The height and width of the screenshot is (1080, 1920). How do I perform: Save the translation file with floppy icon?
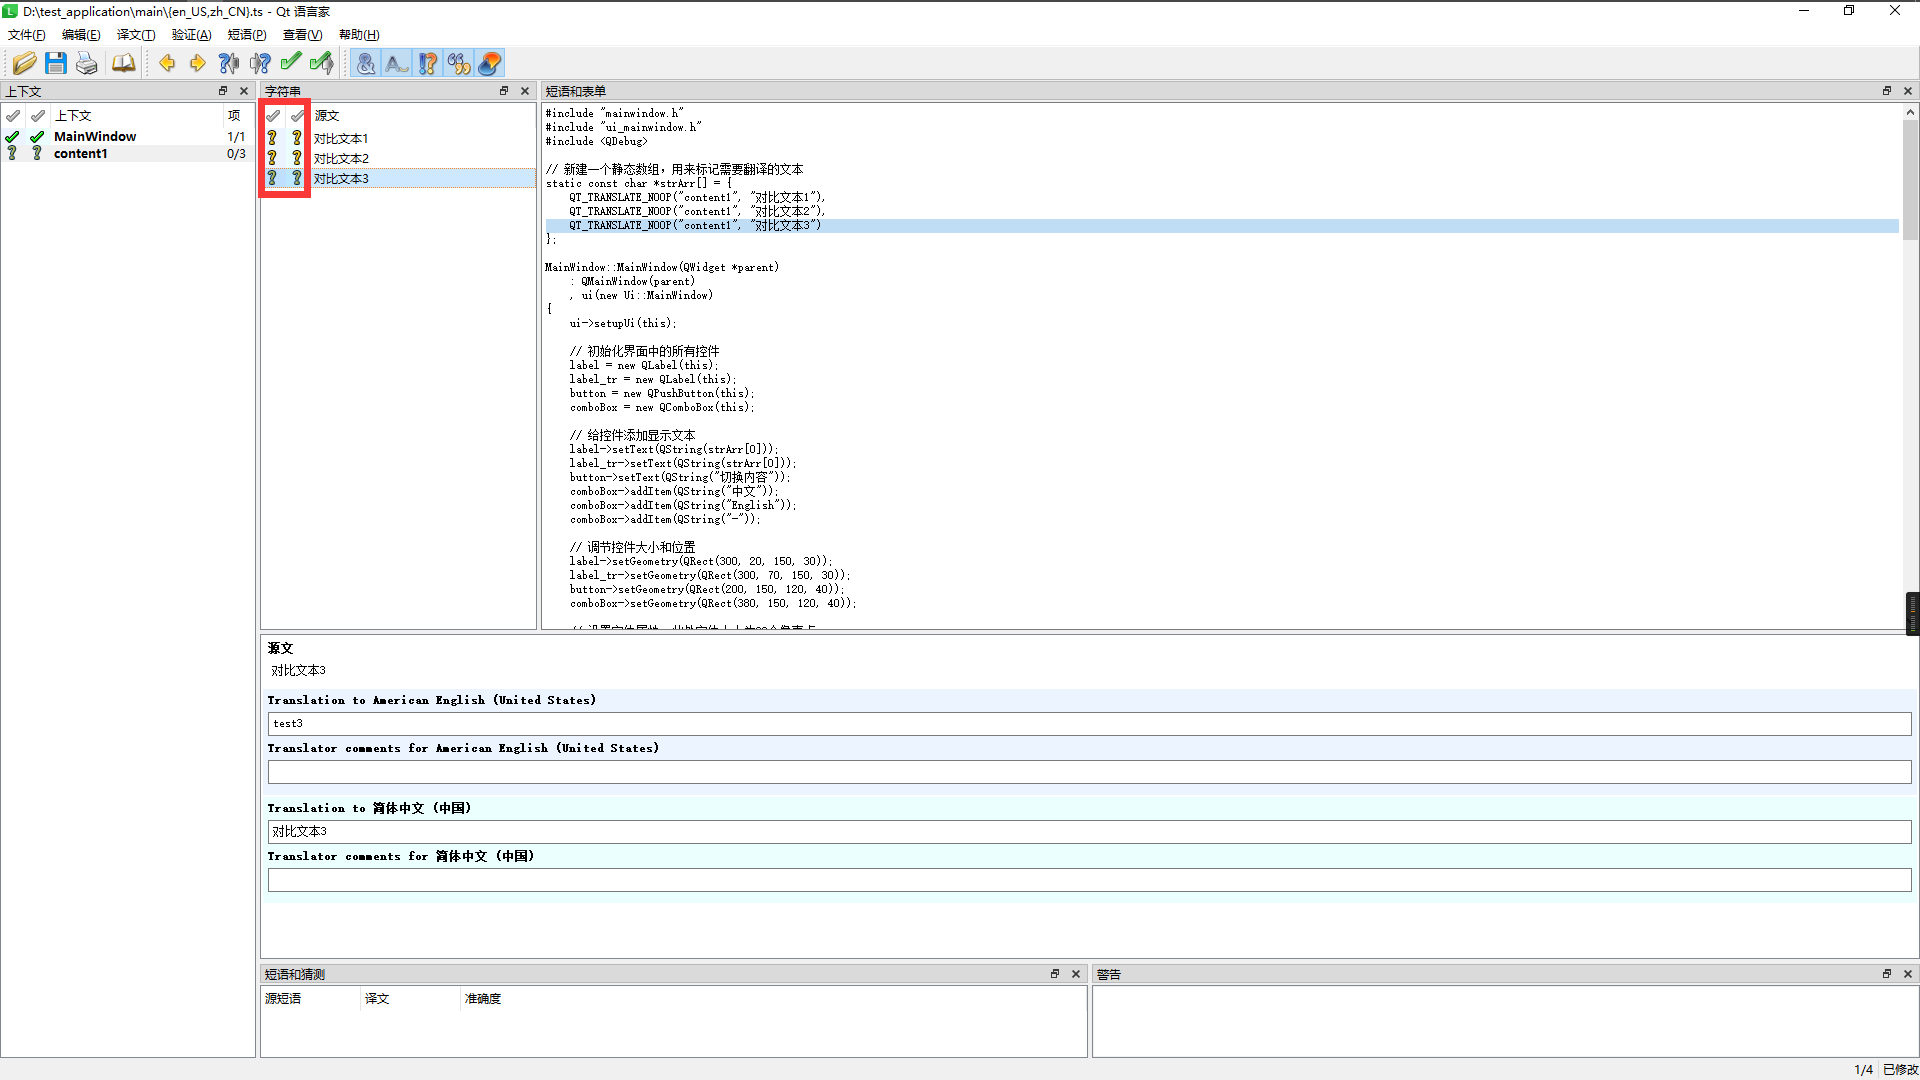click(x=56, y=64)
